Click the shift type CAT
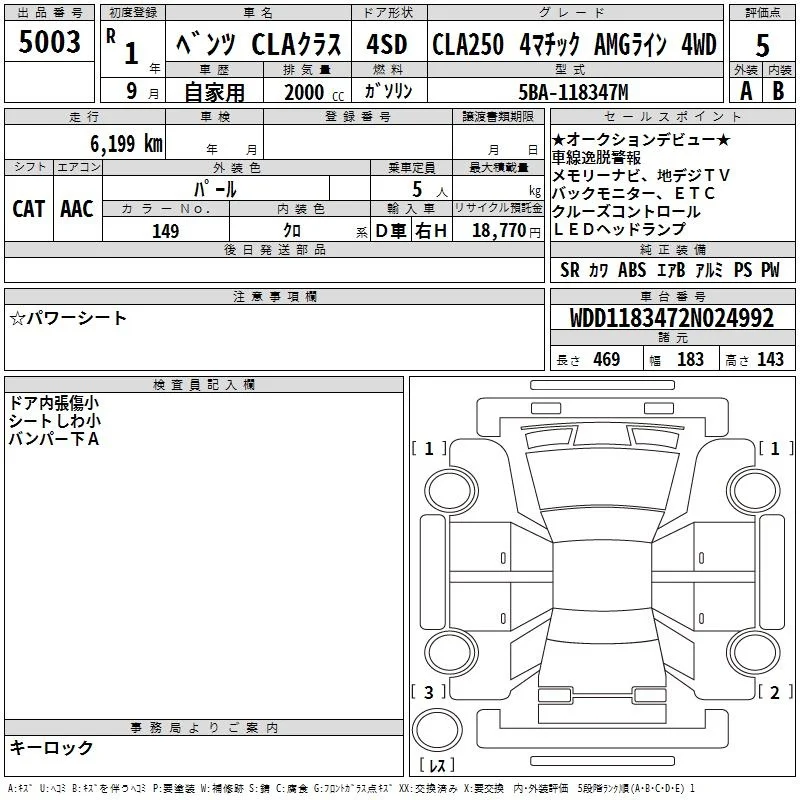 29,209
